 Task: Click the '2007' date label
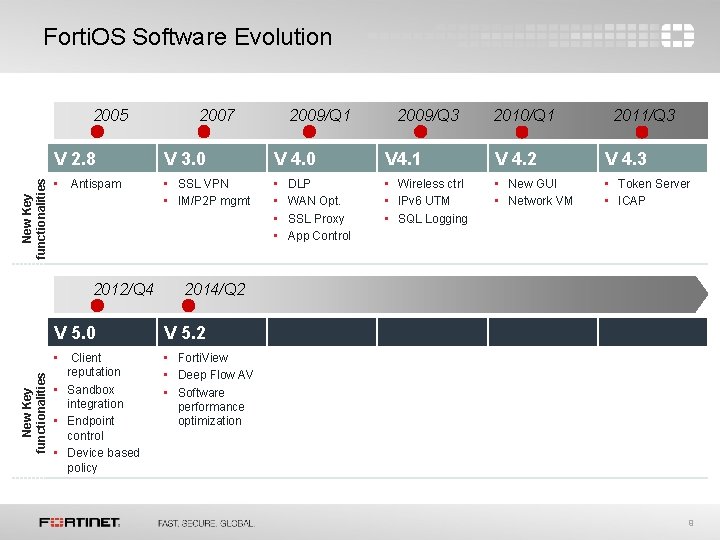217,115
